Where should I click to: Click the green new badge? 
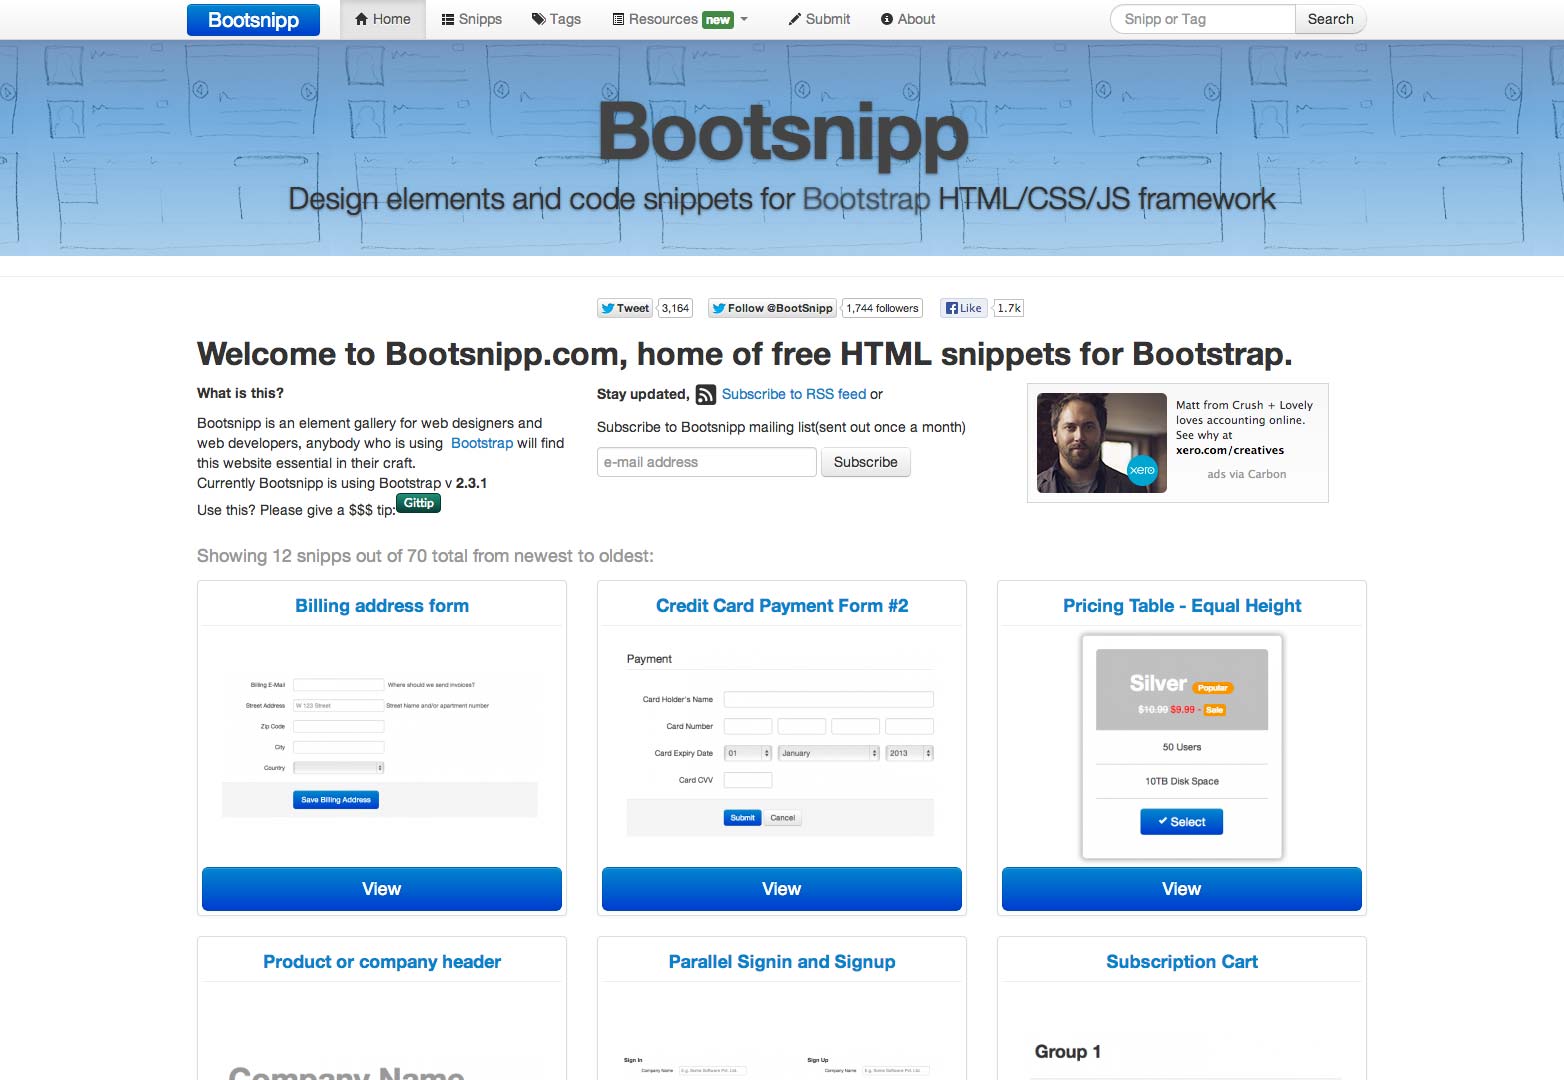(x=718, y=20)
